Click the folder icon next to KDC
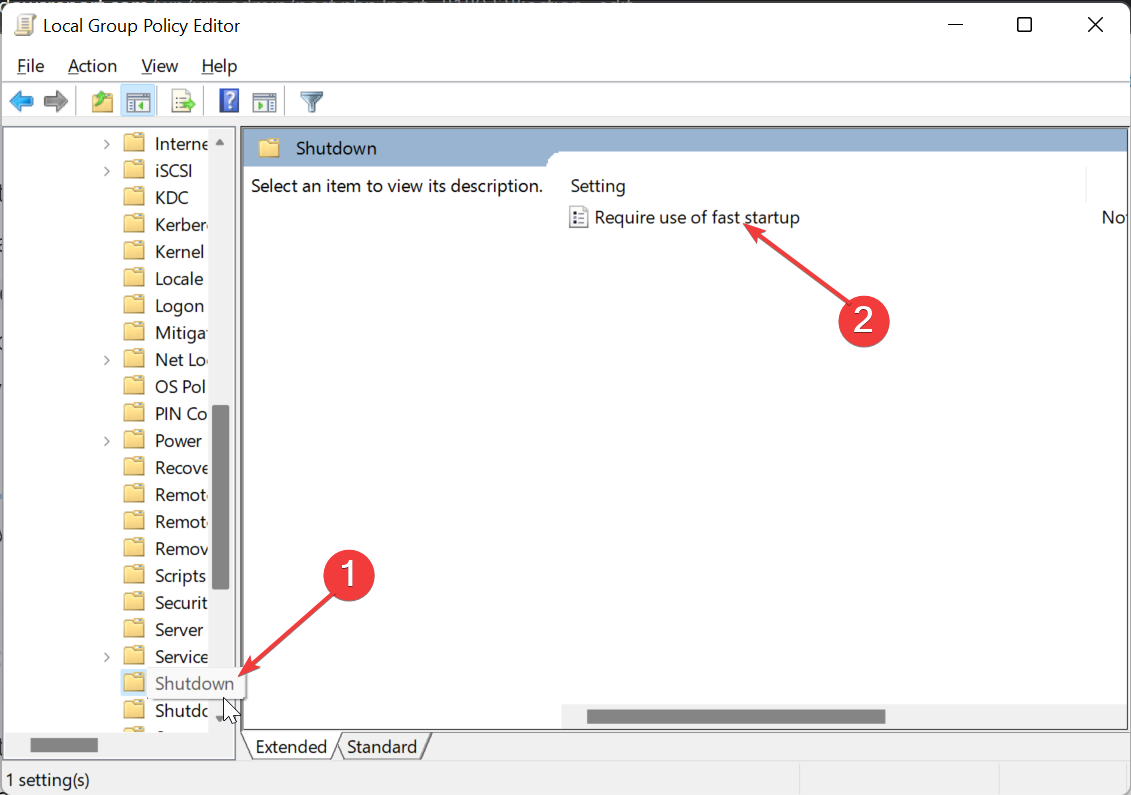The image size is (1131, 795). pos(134,197)
